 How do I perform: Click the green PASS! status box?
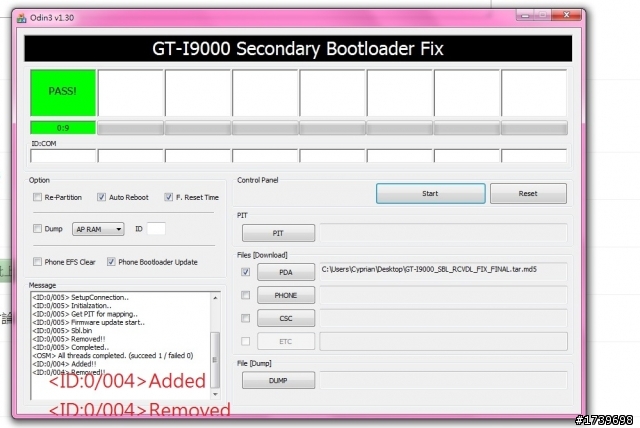click(63, 93)
